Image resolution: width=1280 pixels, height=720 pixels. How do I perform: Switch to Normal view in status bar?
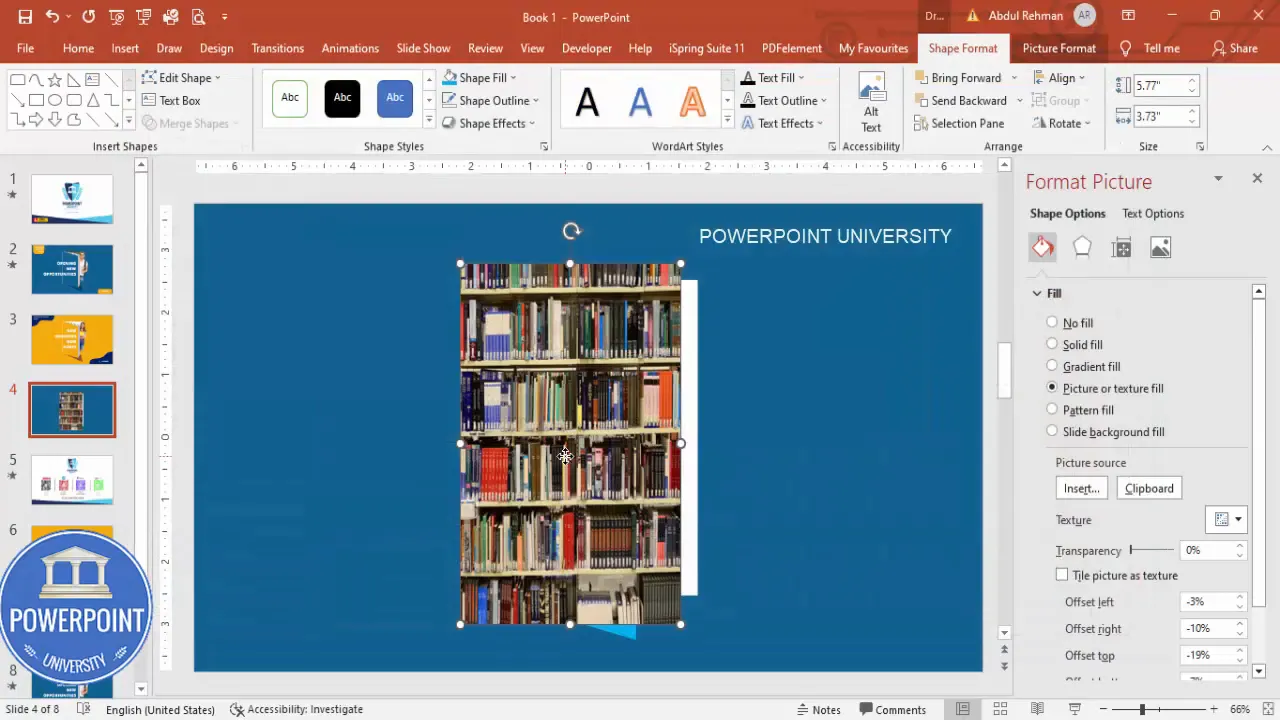(963, 709)
